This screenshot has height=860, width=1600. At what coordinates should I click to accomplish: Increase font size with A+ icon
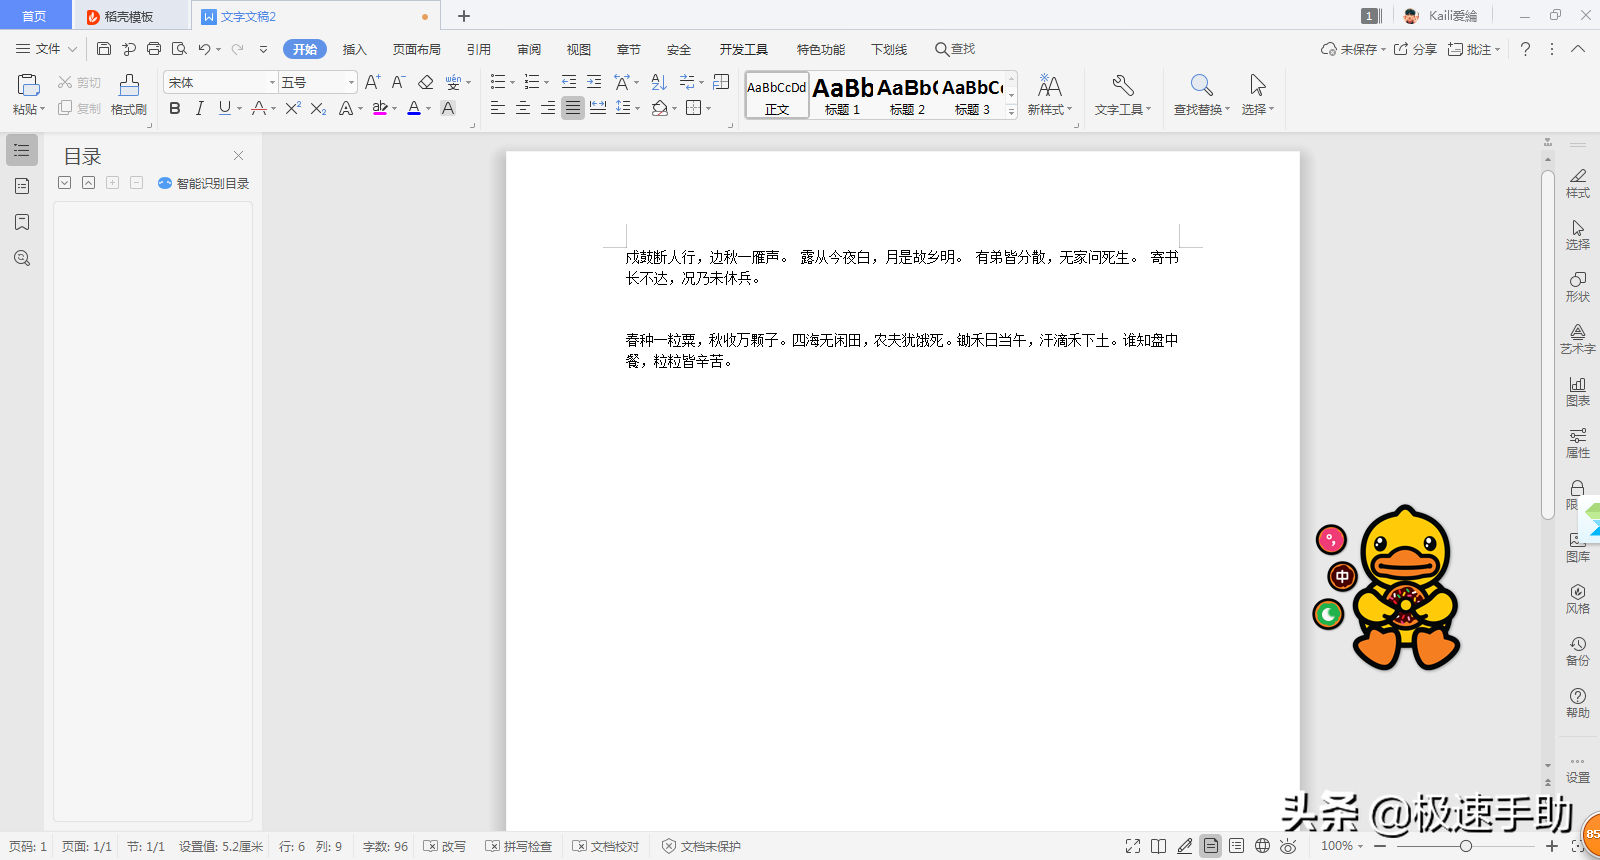tap(372, 82)
